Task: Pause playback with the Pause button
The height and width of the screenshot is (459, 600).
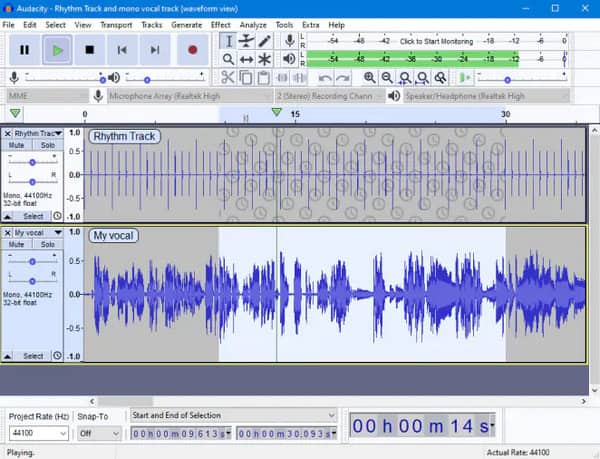Action: [24, 50]
